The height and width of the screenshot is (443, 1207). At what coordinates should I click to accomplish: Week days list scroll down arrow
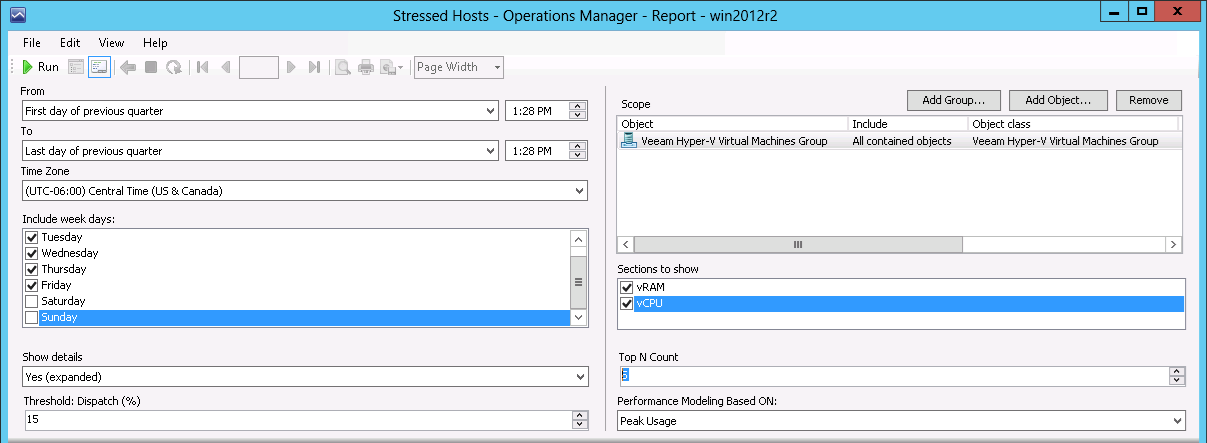point(578,317)
